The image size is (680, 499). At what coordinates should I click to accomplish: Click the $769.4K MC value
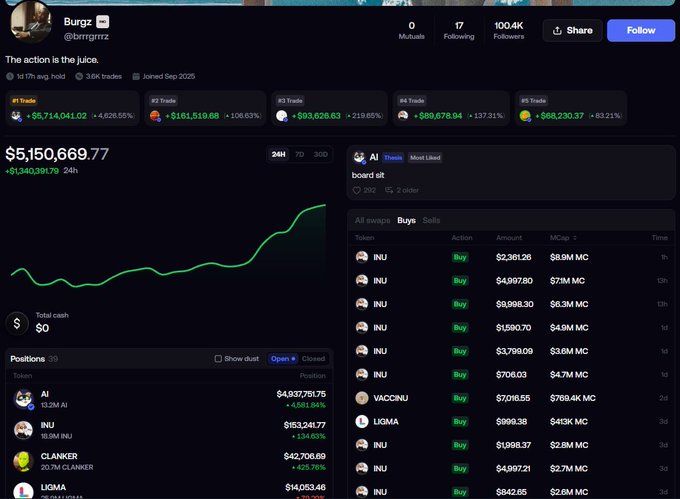(x=572, y=398)
